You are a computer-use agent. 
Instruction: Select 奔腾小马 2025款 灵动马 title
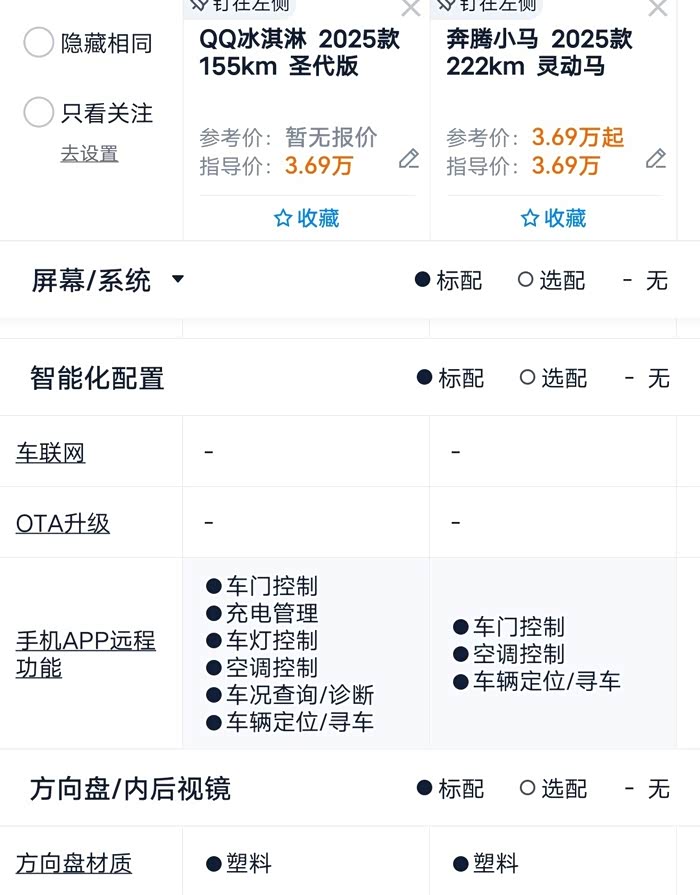pos(540,53)
